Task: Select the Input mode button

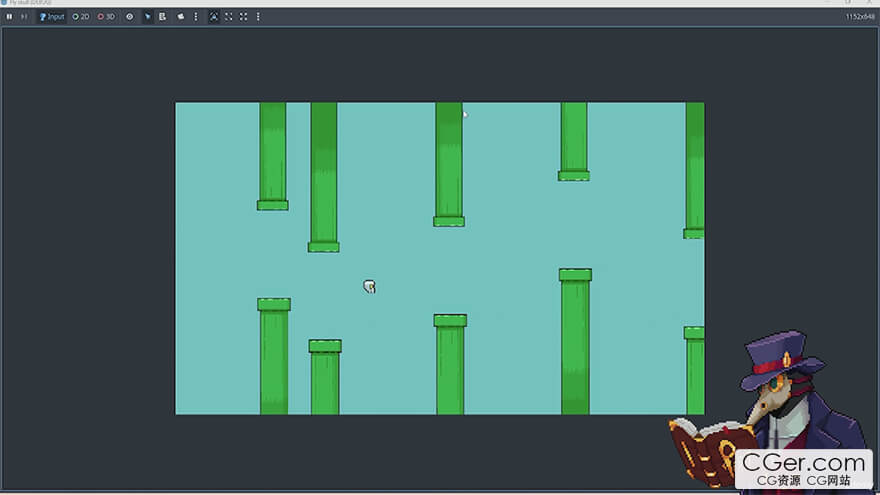Action: pos(52,17)
